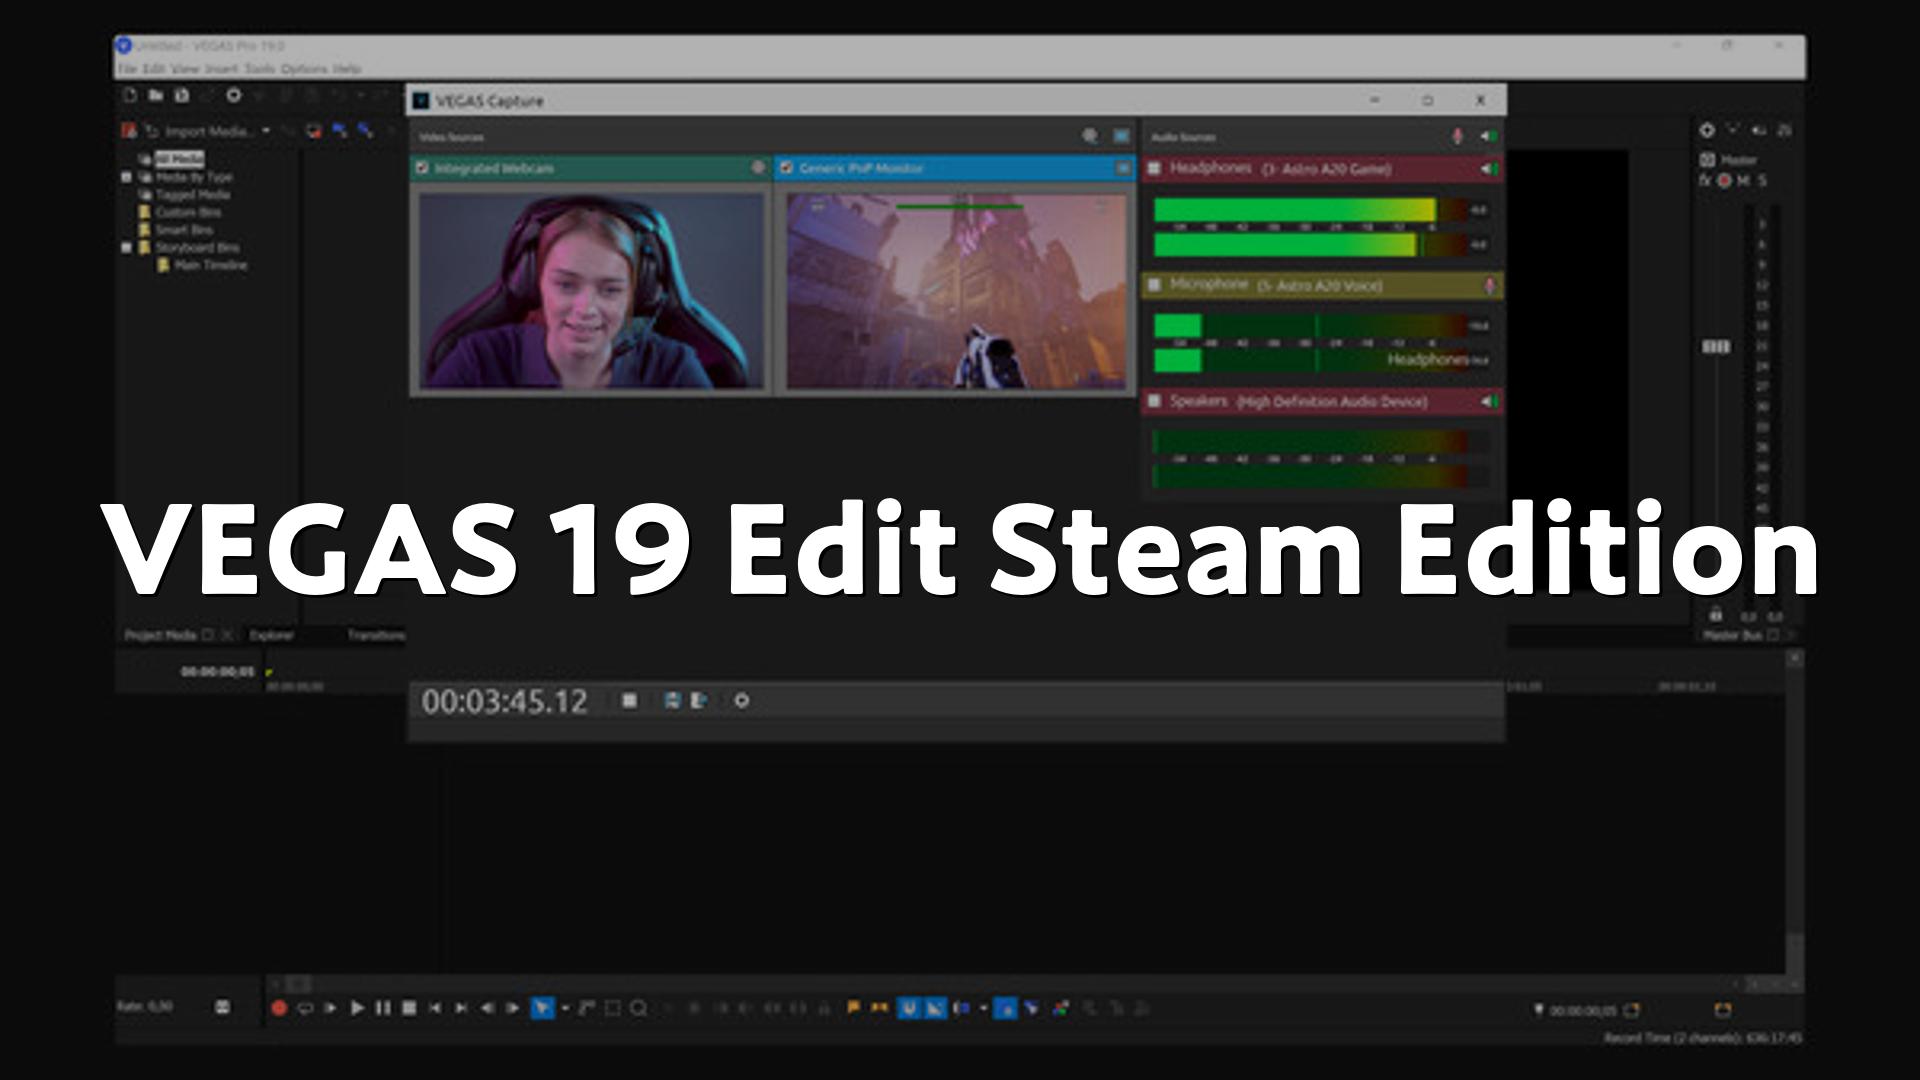This screenshot has width=1920, height=1080.
Task: Select the Selection Edit rectangle tool
Action: [613, 1008]
